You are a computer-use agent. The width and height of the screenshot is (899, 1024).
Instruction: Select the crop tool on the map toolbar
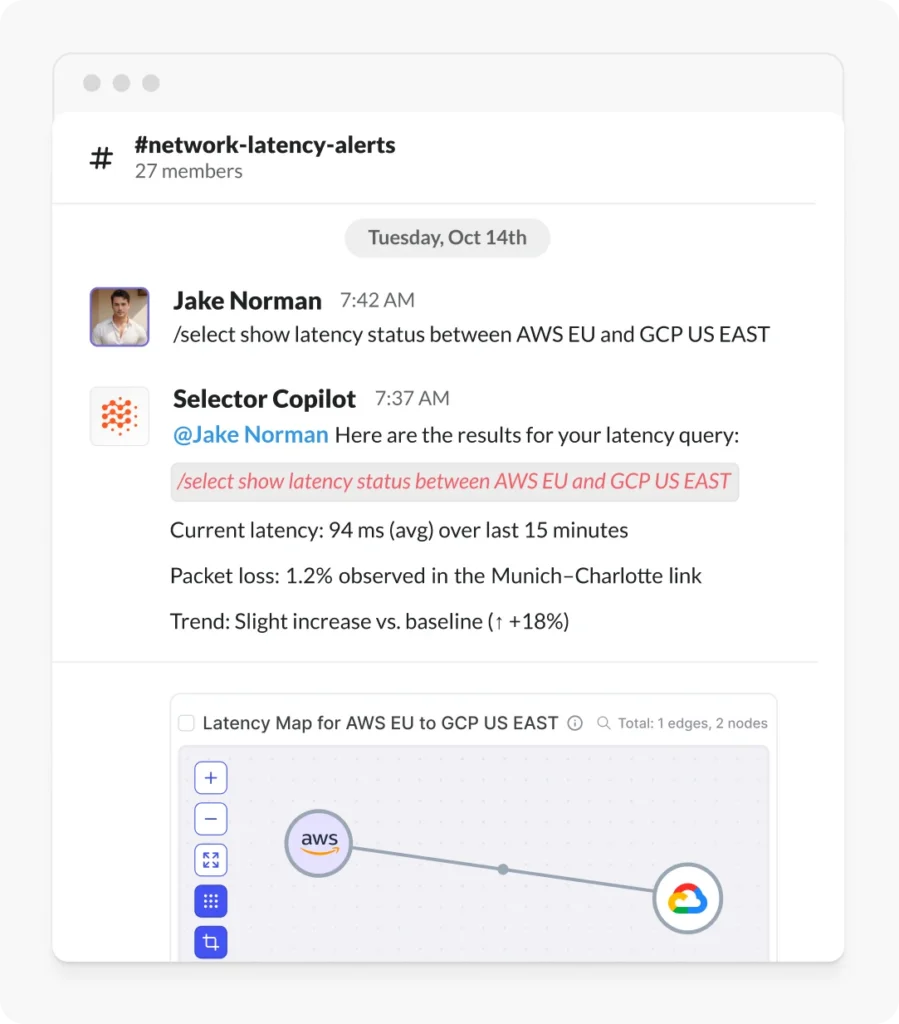coord(210,941)
